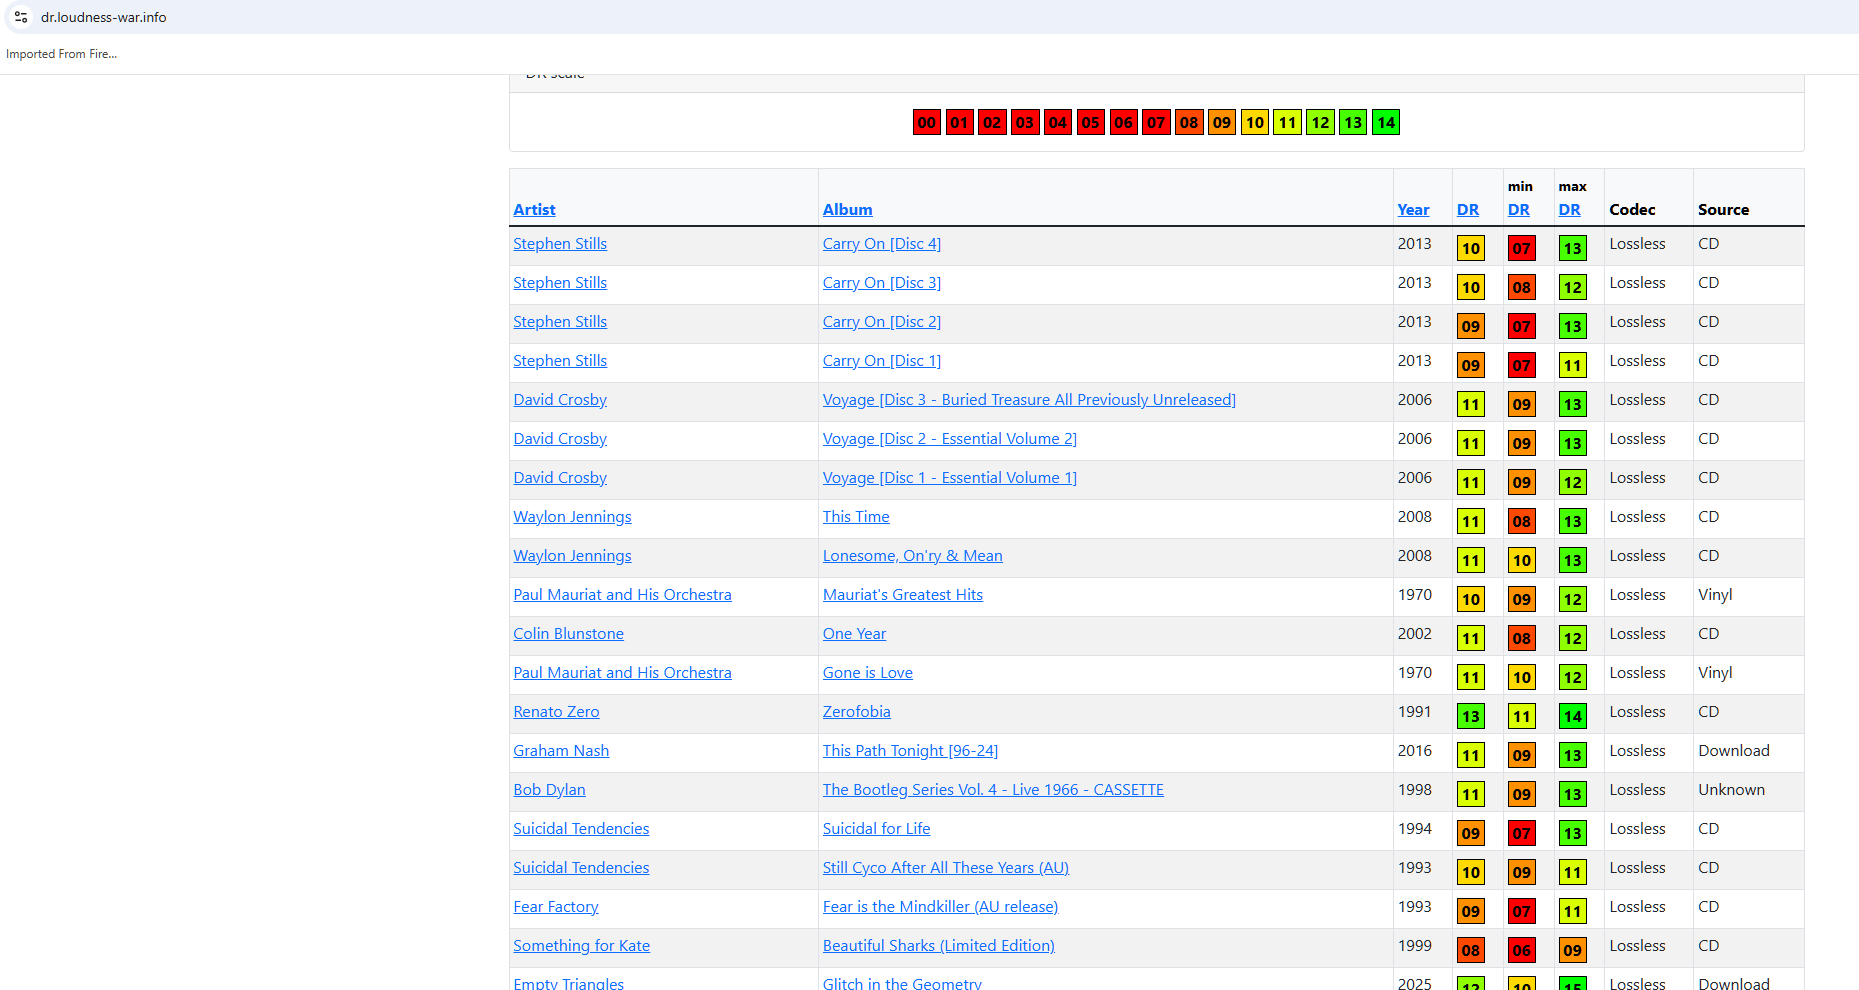Select the 05 swatch in DR scale
Screen dimensions: 1859x990
1090,122
